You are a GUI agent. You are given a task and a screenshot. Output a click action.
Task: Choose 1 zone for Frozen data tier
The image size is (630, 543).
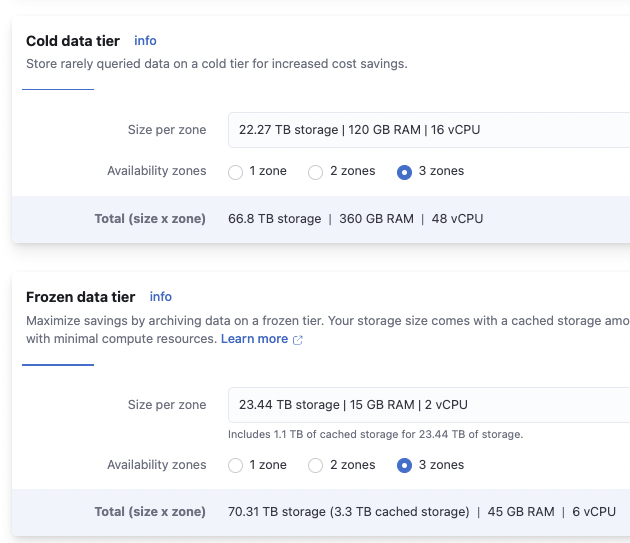(236, 465)
